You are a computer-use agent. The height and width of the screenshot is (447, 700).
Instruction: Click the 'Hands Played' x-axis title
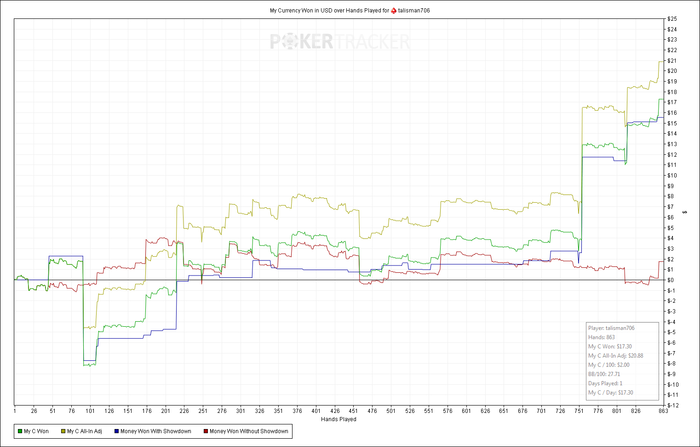338,419
